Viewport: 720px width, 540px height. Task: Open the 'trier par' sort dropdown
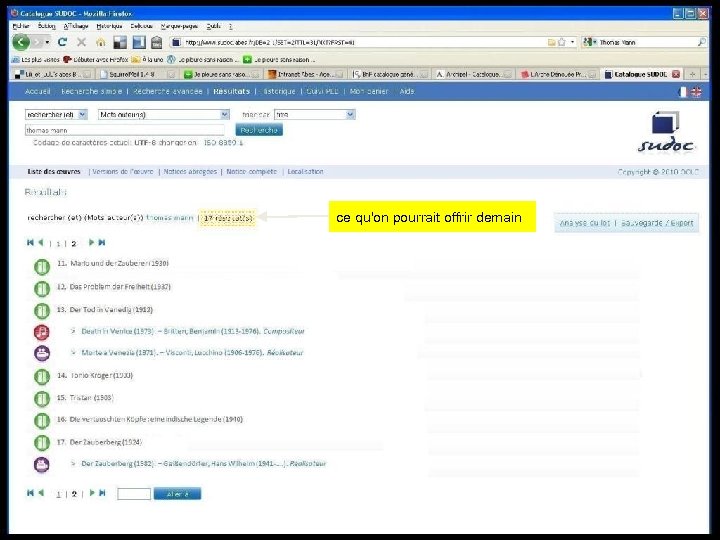coord(315,114)
